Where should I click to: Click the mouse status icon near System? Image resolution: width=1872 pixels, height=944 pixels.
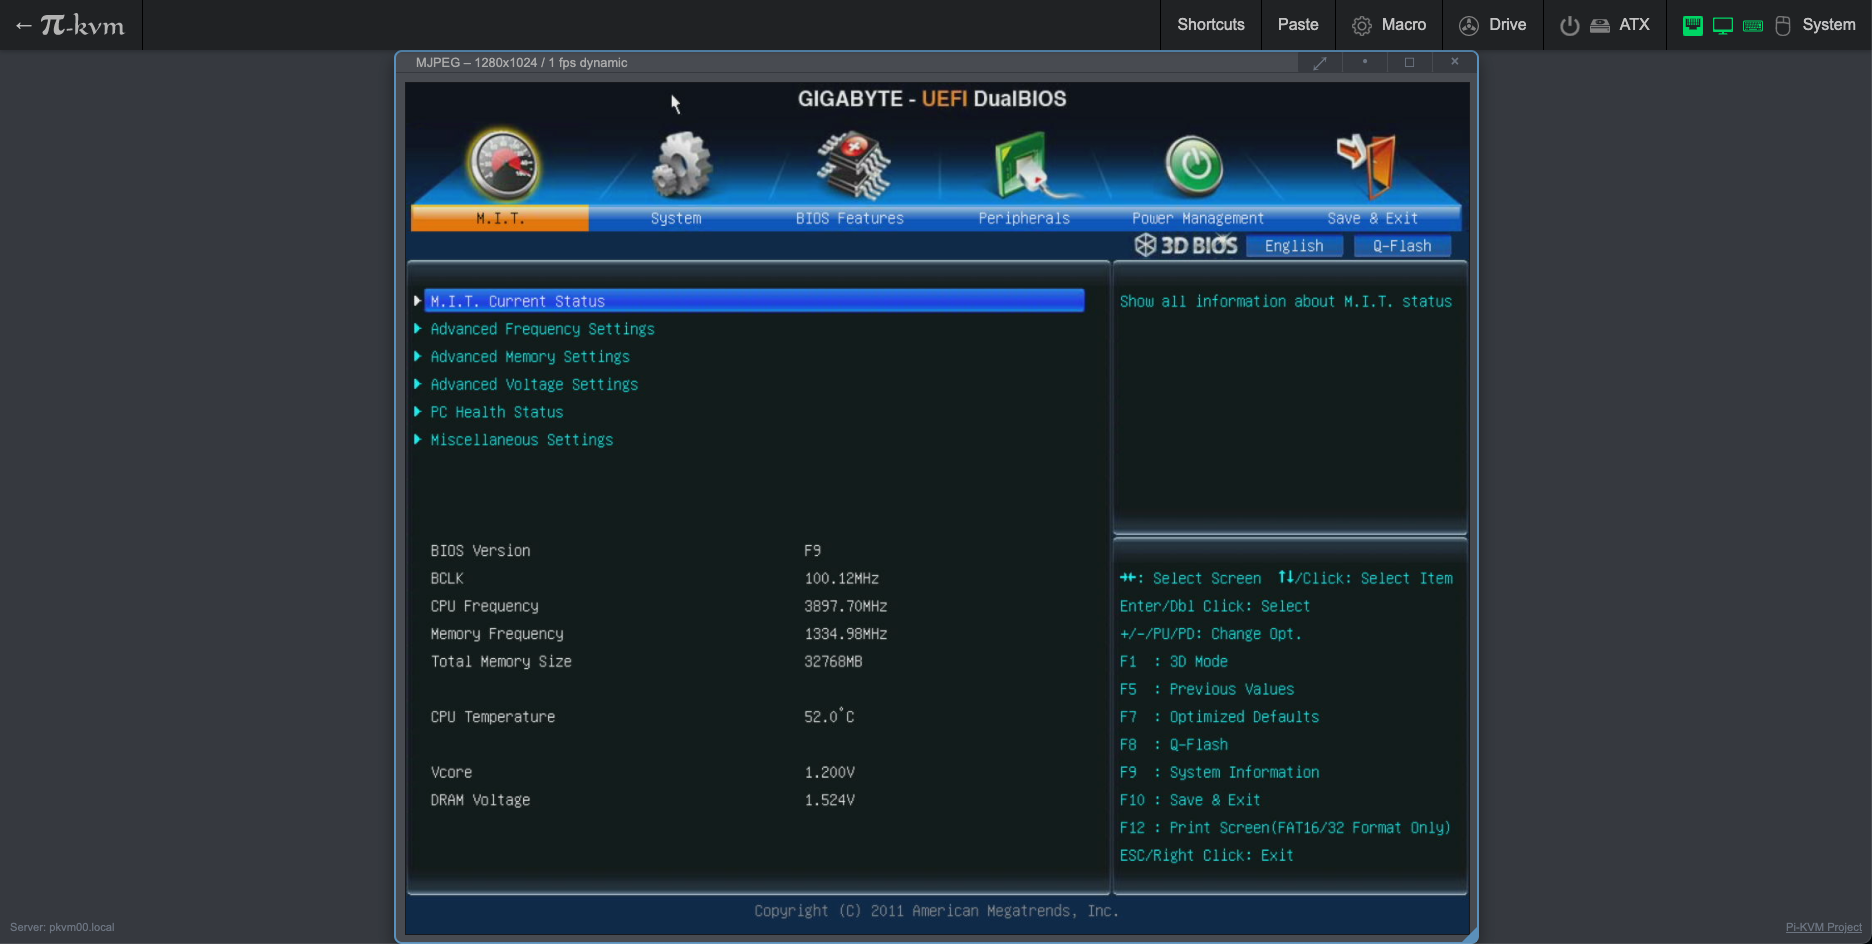tap(1783, 25)
